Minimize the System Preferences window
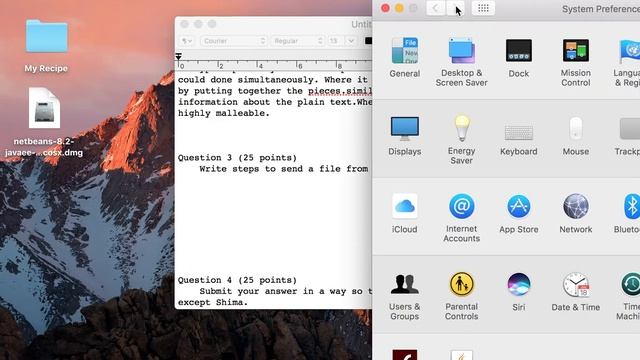640x360 pixels. pyautogui.click(x=399, y=8)
